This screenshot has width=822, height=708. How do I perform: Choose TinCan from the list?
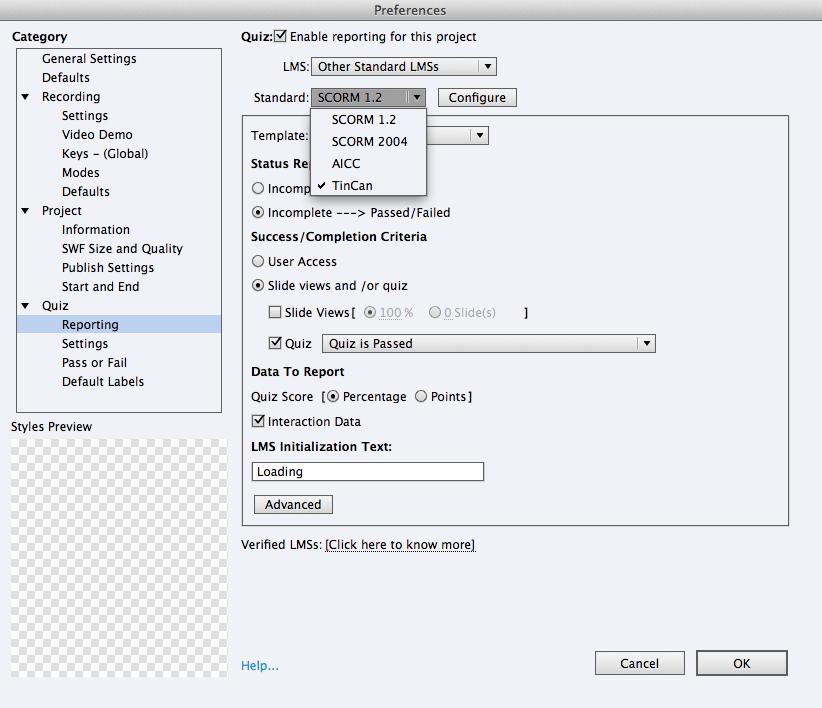pyautogui.click(x=352, y=186)
